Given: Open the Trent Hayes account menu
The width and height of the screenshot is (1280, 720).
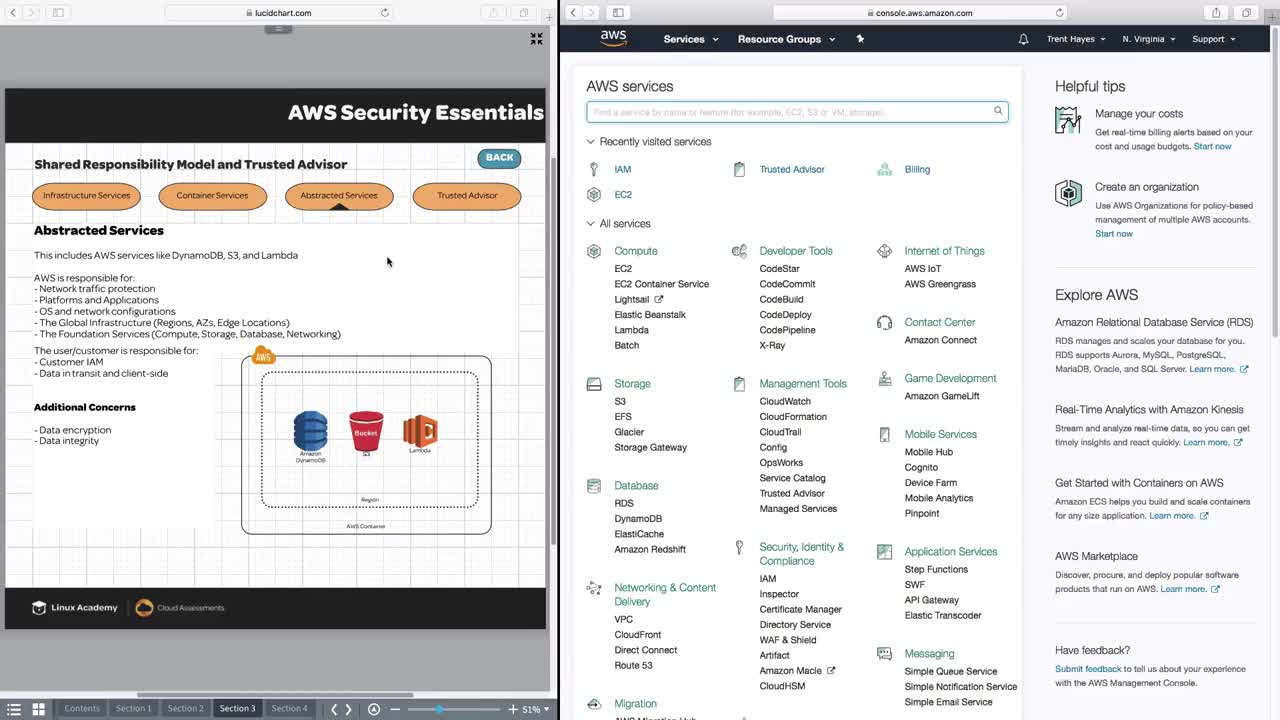Looking at the screenshot, I should coord(1076,39).
